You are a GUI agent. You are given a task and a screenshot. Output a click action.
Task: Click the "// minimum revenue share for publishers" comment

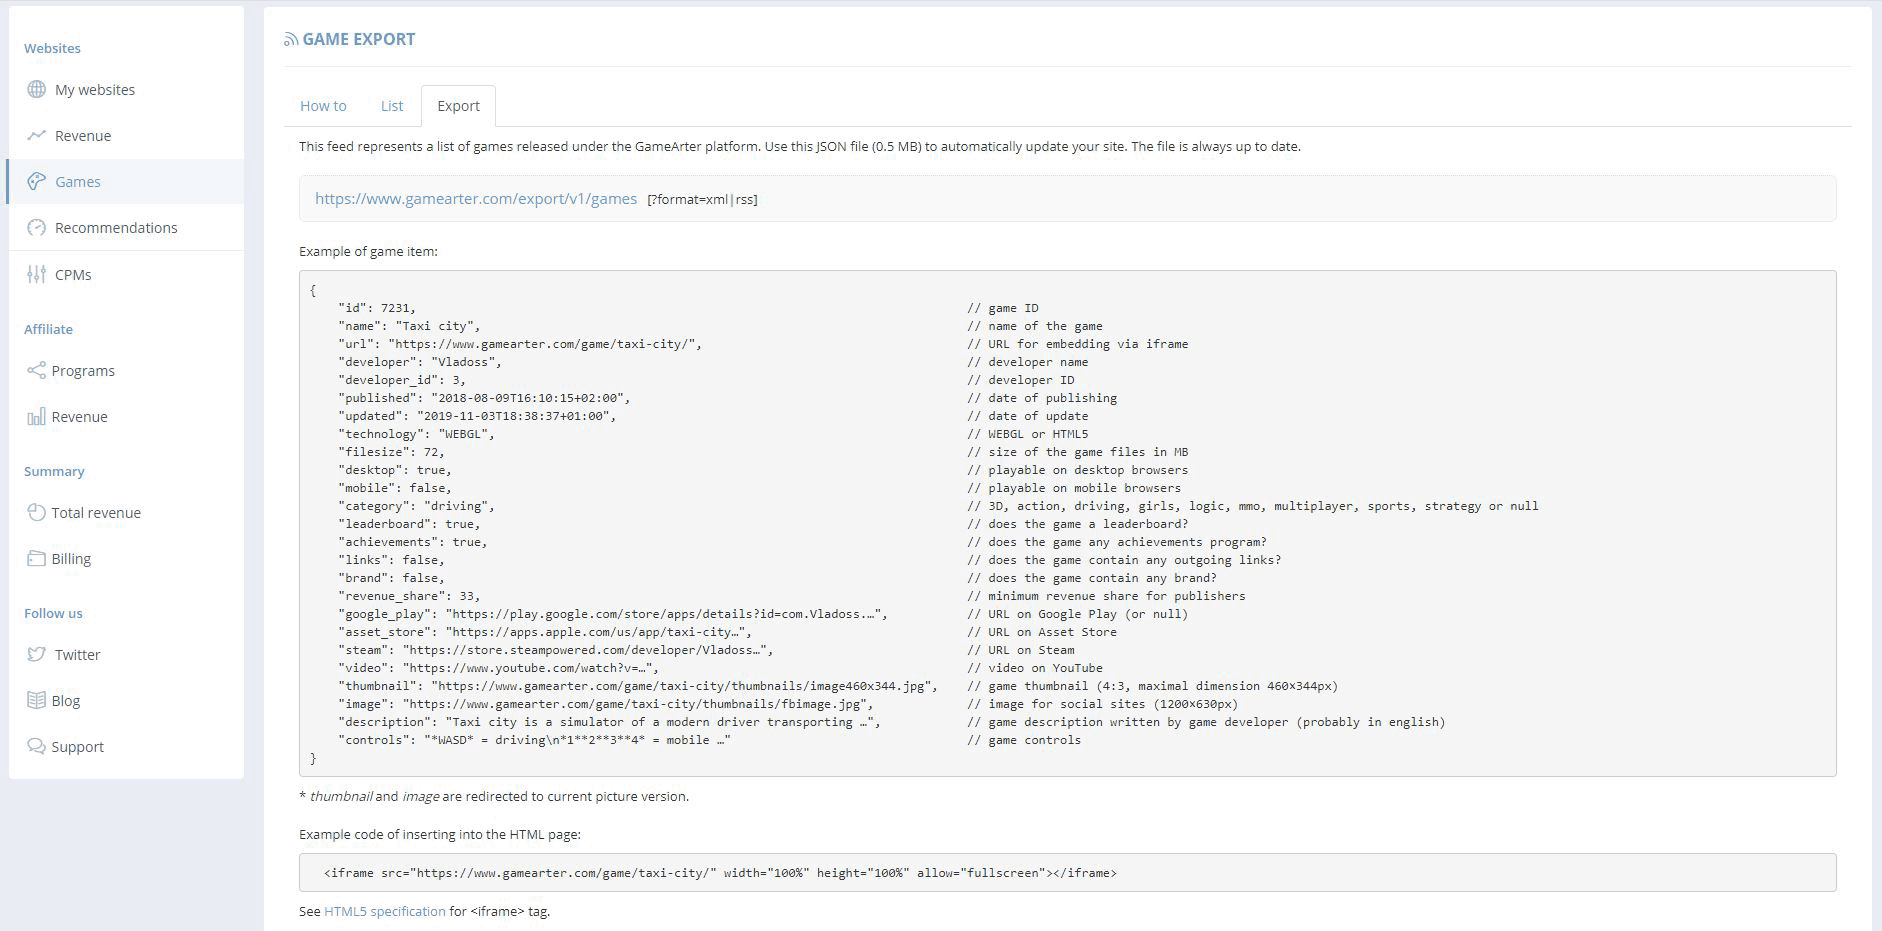[x=1106, y=596]
